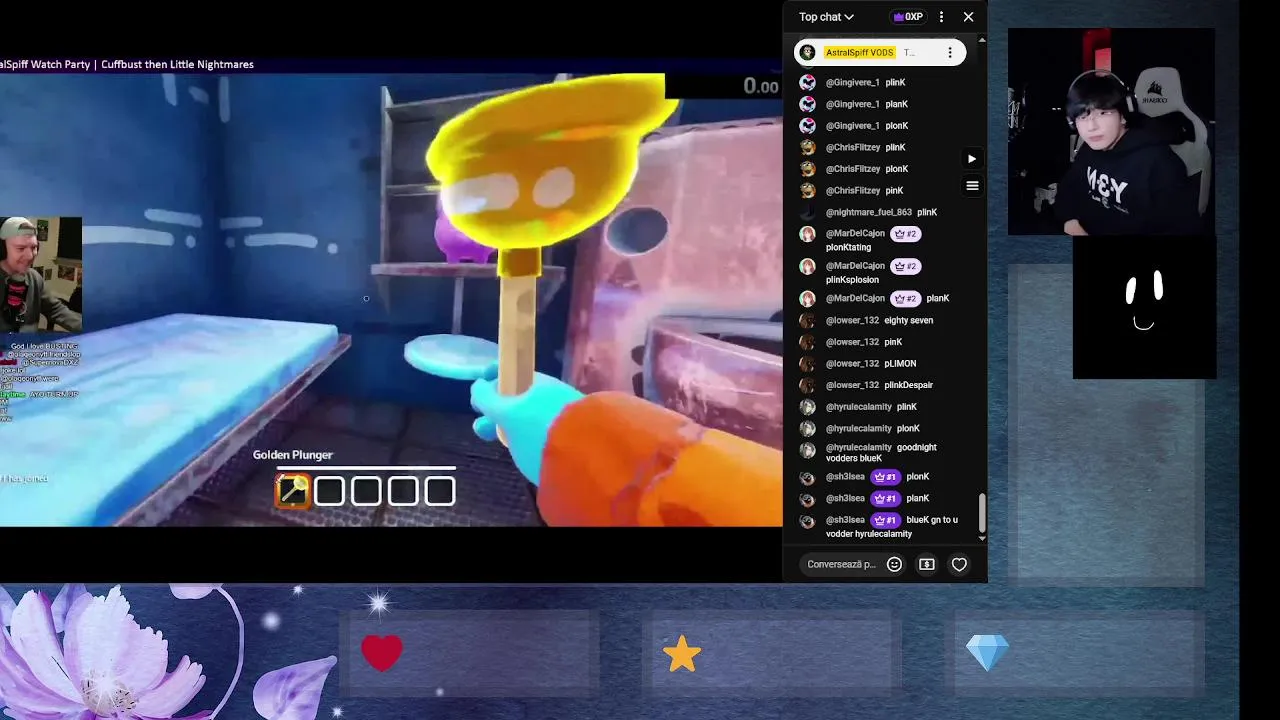Click the chat scrollbar thumb
Image resolution: width=1280 pixels, height=720 pixels.
click(982, 512)
